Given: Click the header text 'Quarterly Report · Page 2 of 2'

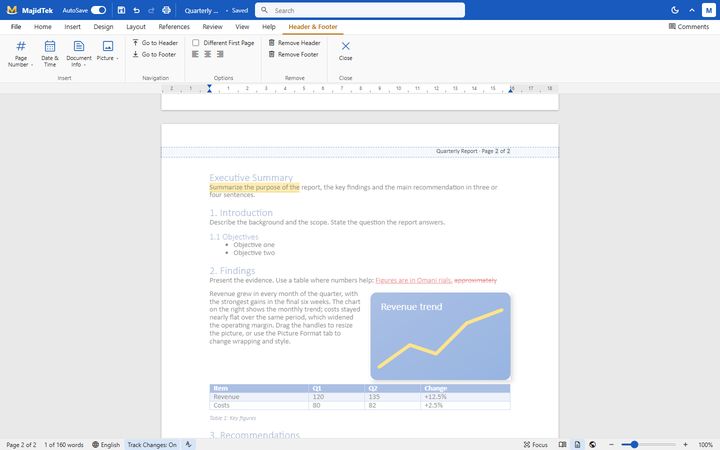Looking at the screenshot, I should pos(473,151).
